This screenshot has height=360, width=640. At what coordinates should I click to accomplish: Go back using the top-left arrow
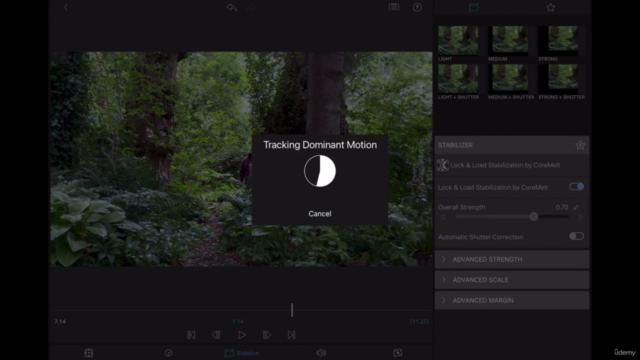coord(66,7)
